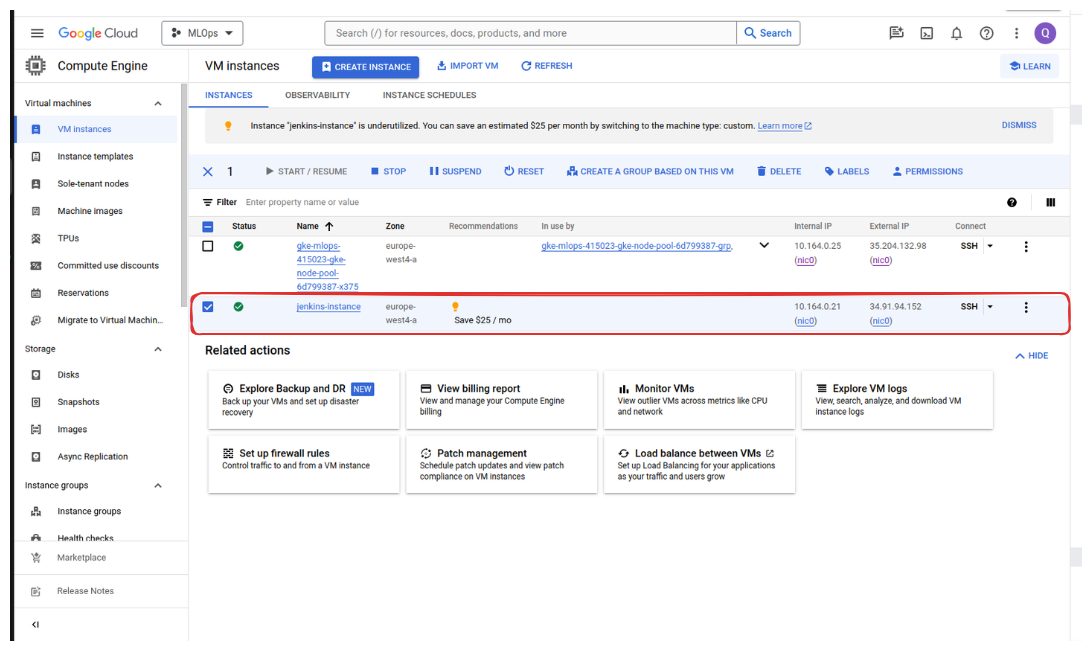Image resolution: width=1091 pixels, height=651 pixels.
Task: Click Stop in the action bar
Action: pos(388,172)
